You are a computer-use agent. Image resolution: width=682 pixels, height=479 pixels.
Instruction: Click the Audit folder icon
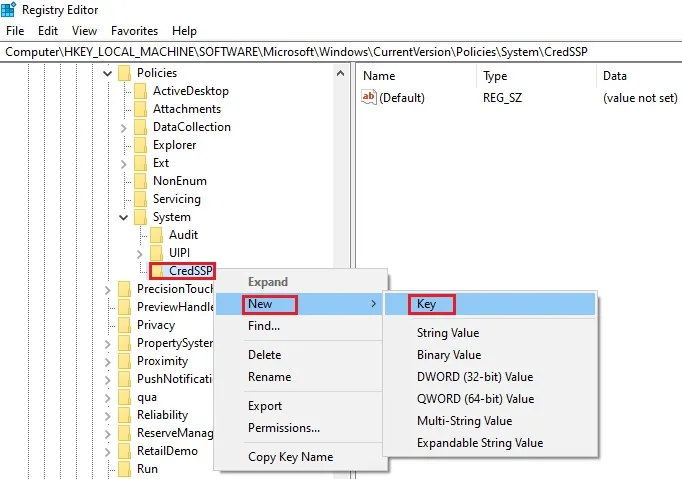click(x=157, y=235)
